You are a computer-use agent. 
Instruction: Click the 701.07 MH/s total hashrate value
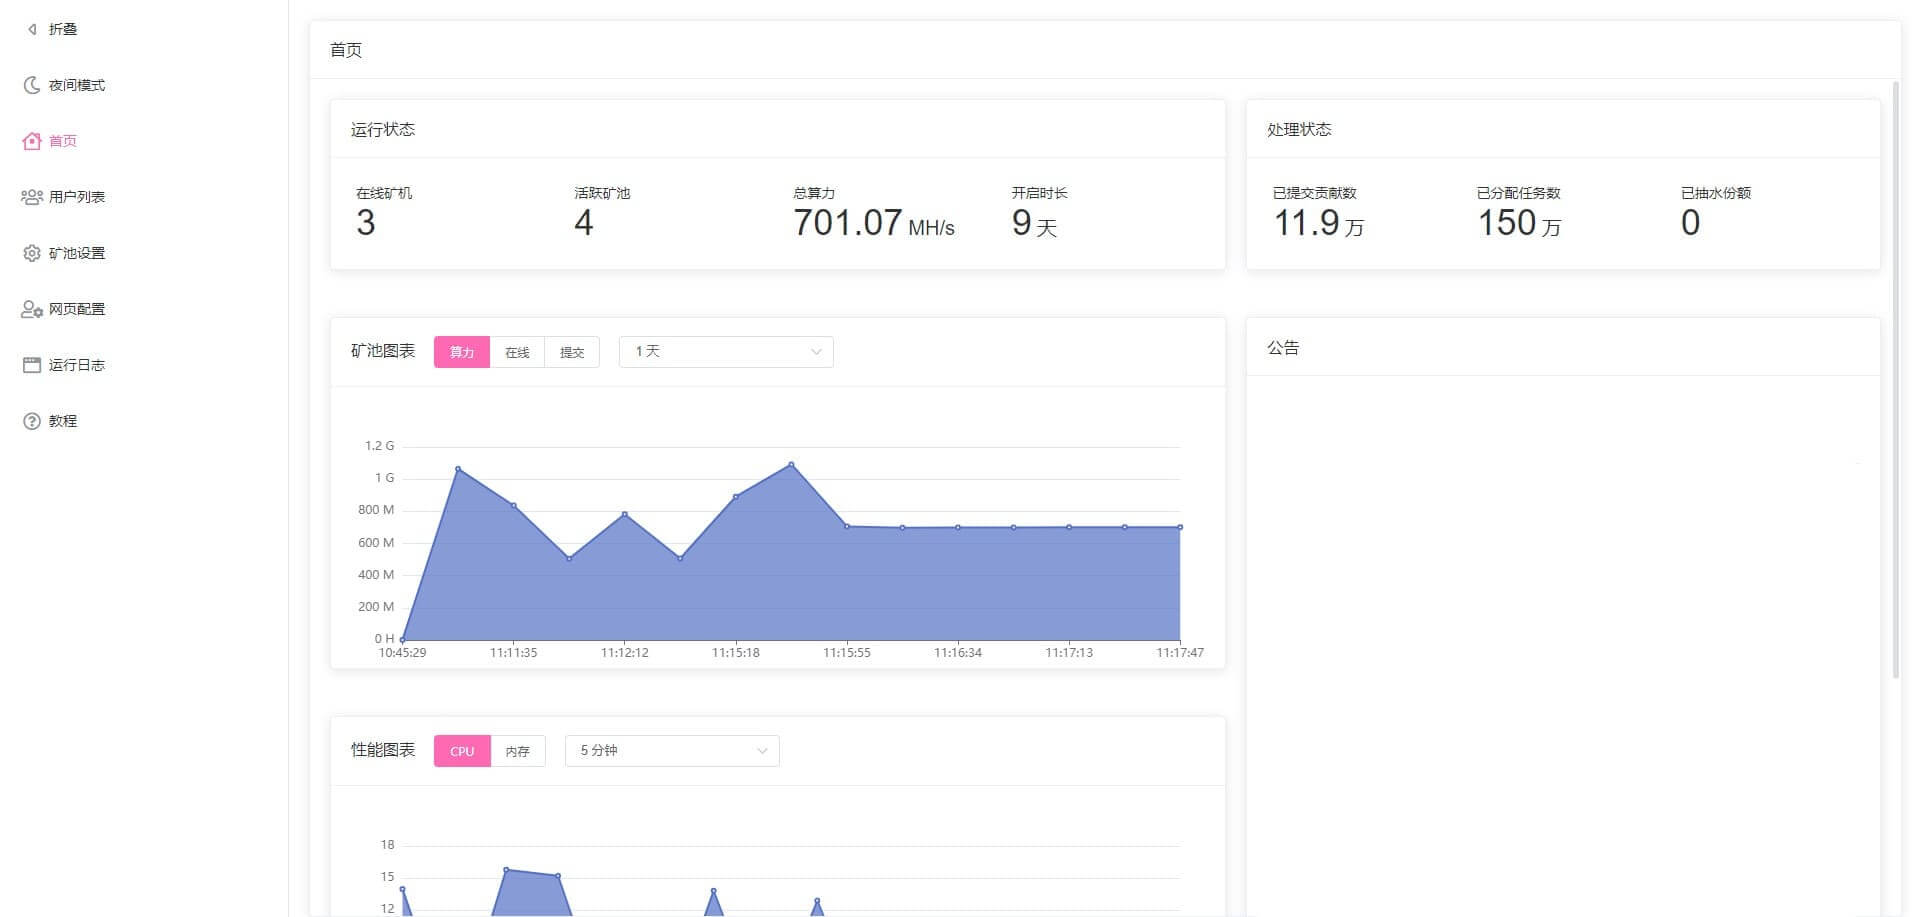coord(874,223)
